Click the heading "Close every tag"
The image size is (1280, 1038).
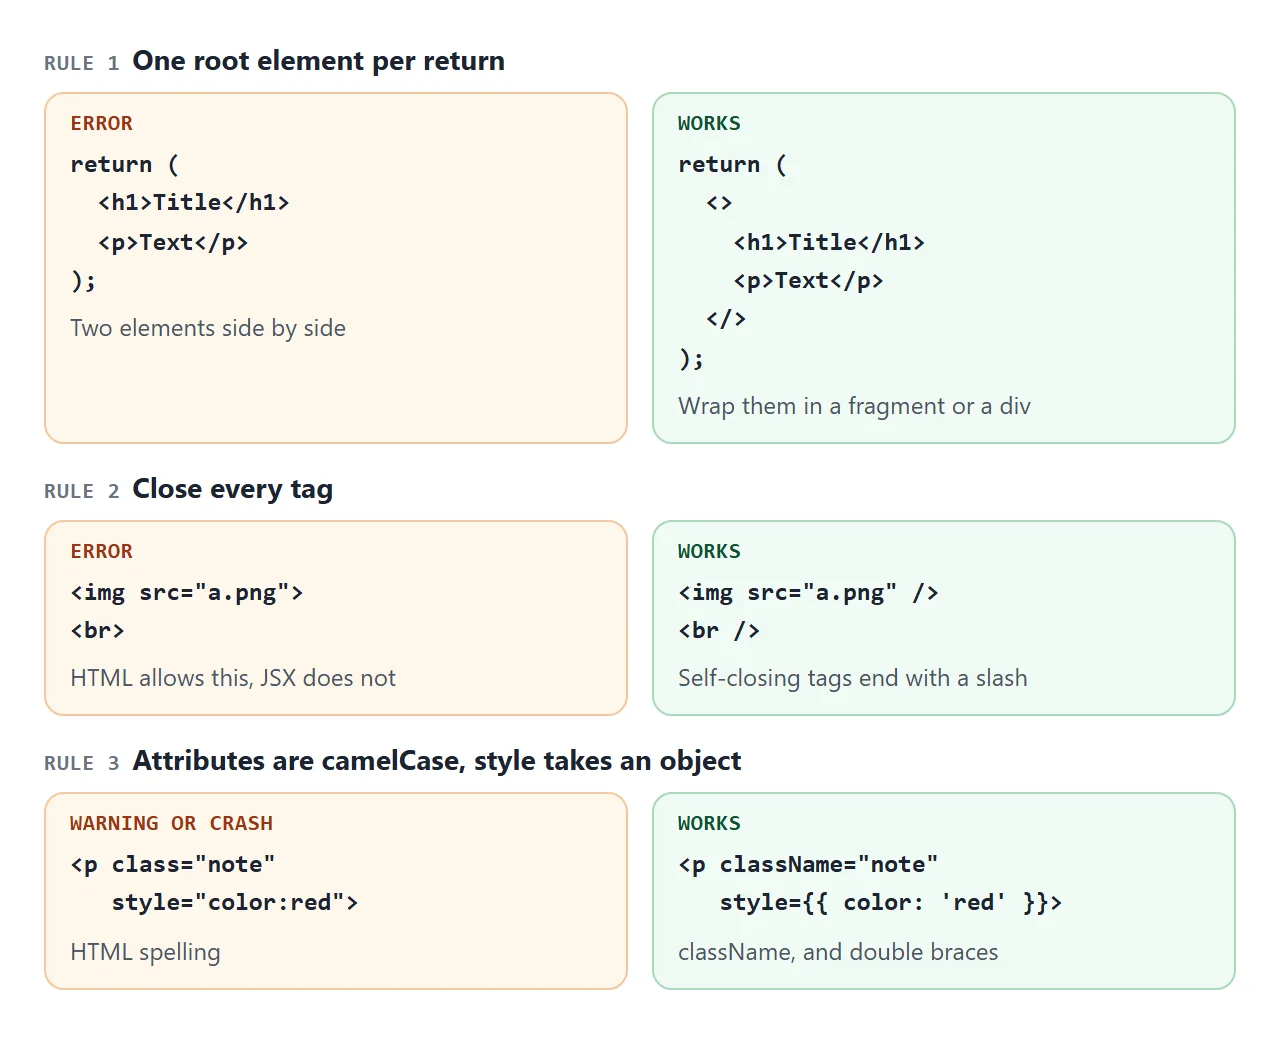232,489
